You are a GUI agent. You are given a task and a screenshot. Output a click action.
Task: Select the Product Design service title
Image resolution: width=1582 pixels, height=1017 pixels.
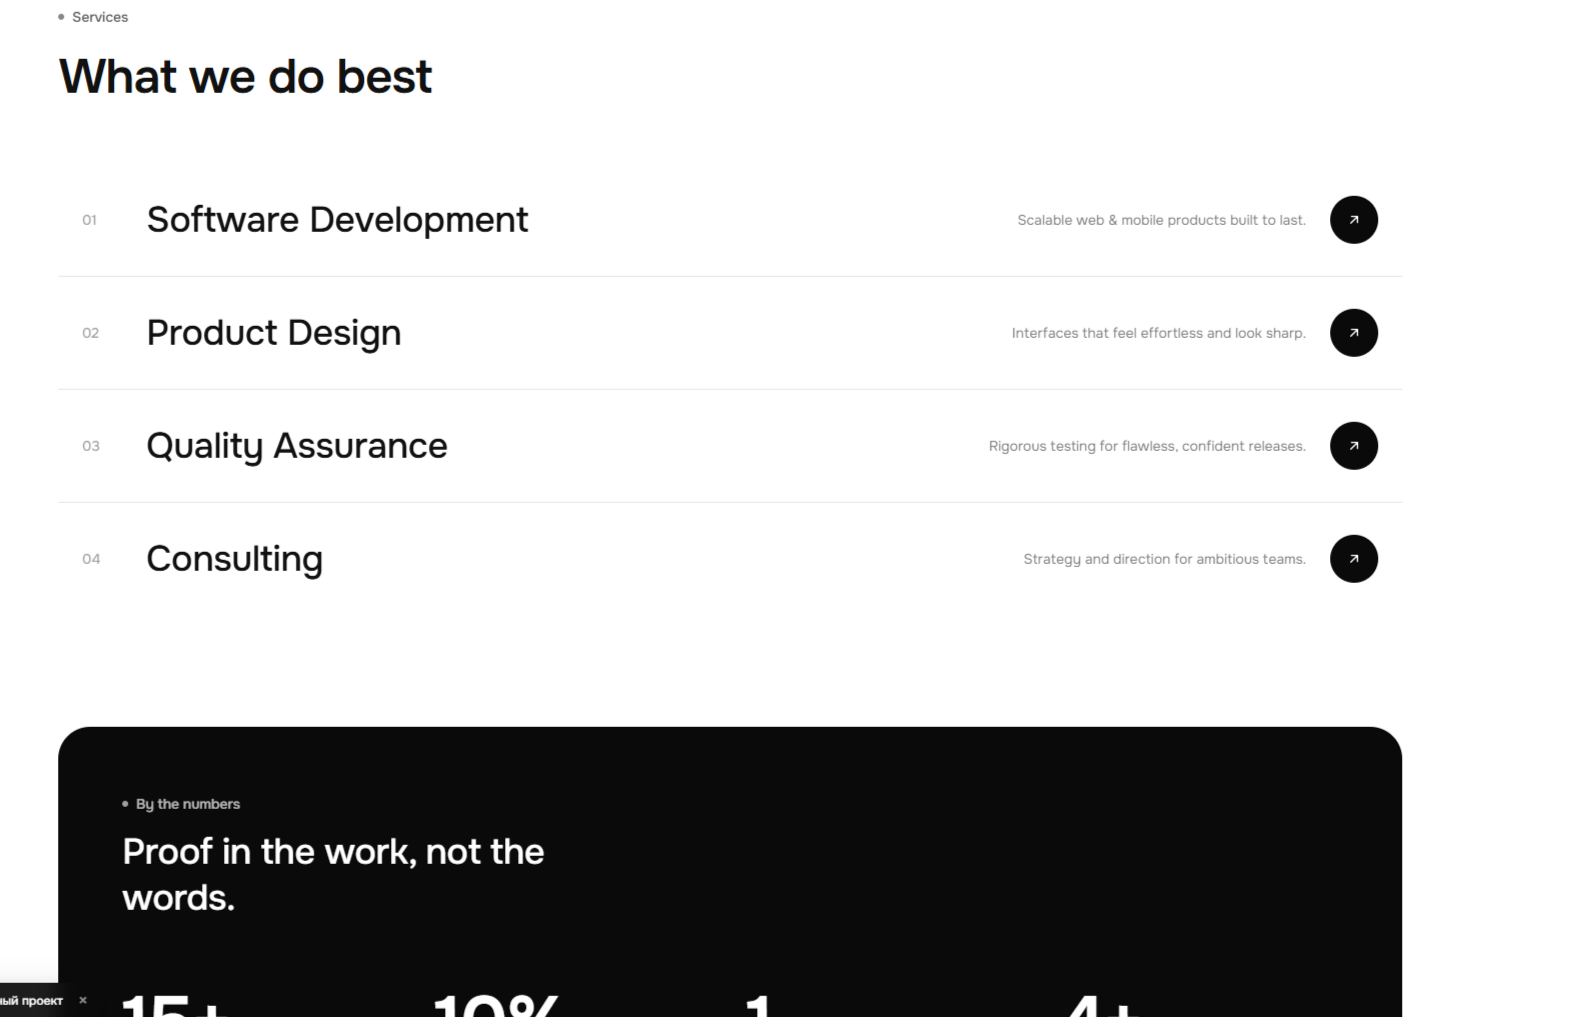(273, 333)
